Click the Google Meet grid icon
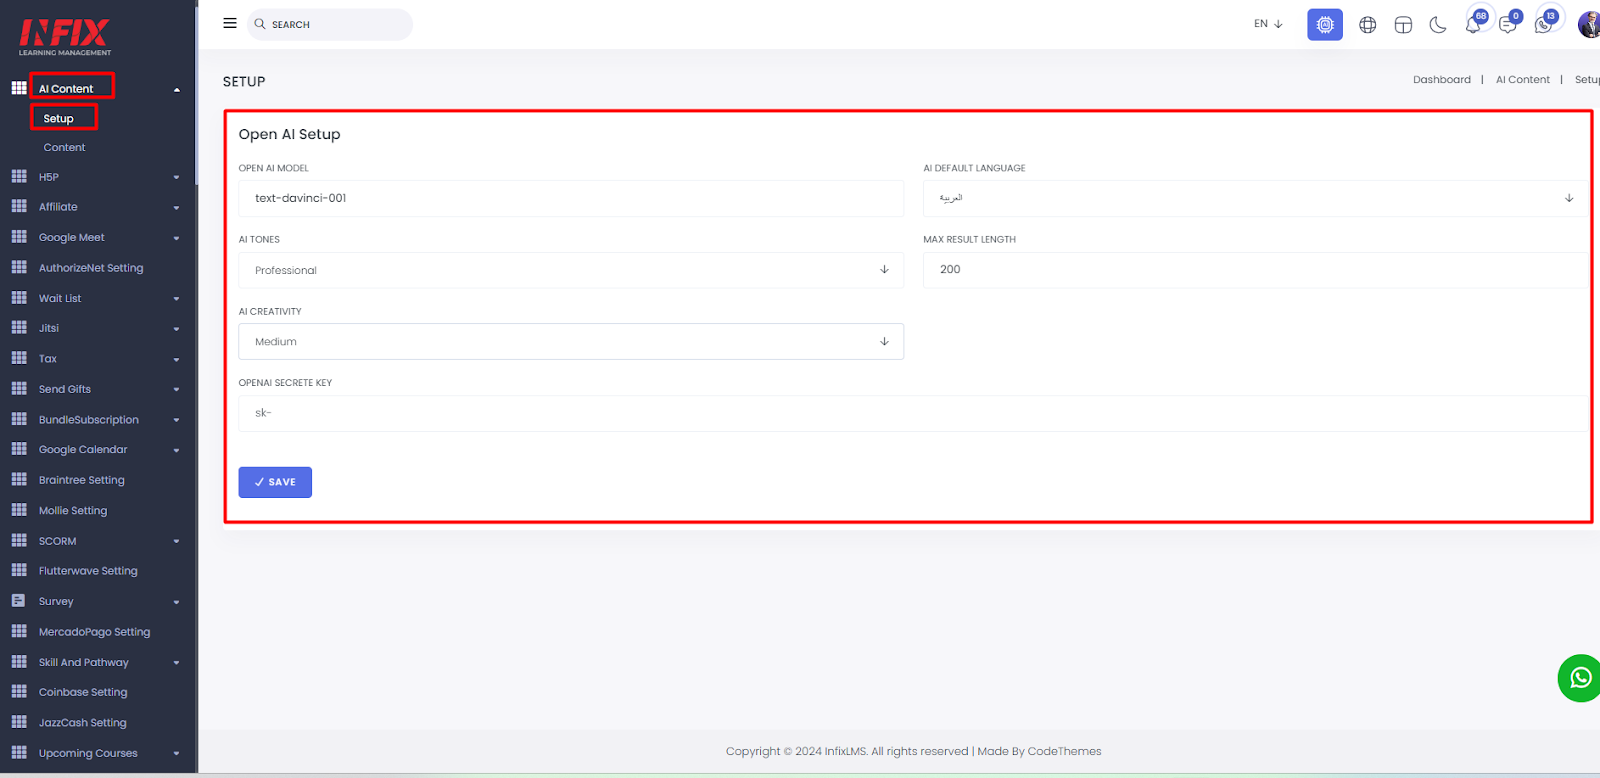Screen dimensions: 1600x778 coord(19,237)
